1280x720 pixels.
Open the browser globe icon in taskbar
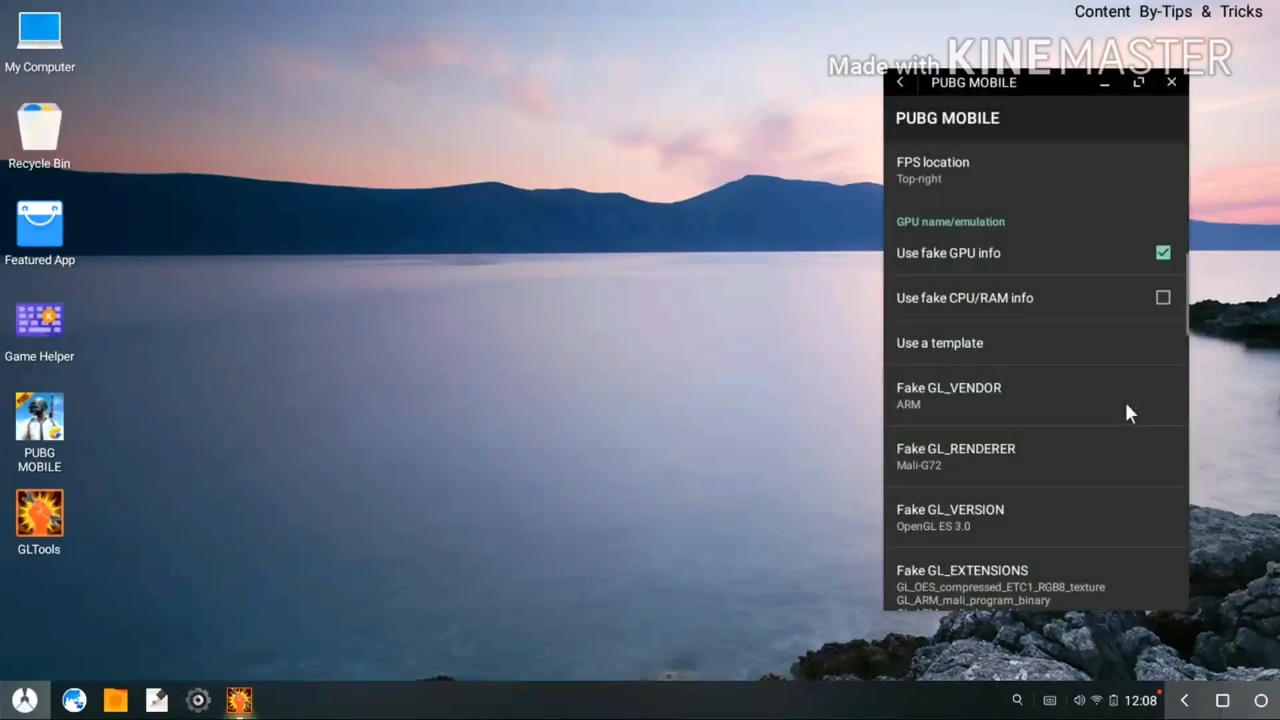point(74,700)
